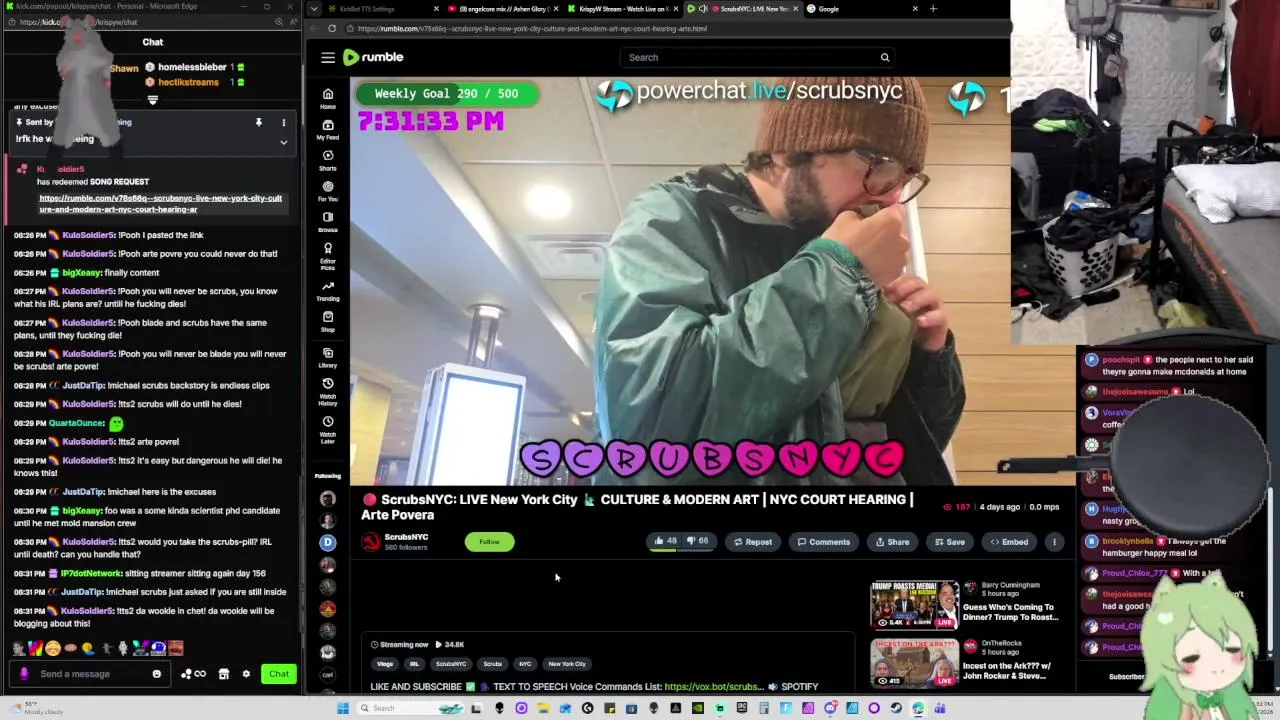The image size is (1280, 720).
Task: Open Watch History in Rumble sidebar
Action: tap(328, 392)
